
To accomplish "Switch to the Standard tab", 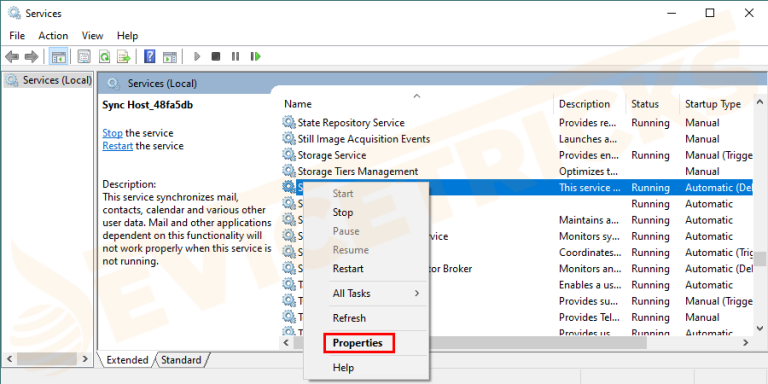I will (x=181, y=360).
